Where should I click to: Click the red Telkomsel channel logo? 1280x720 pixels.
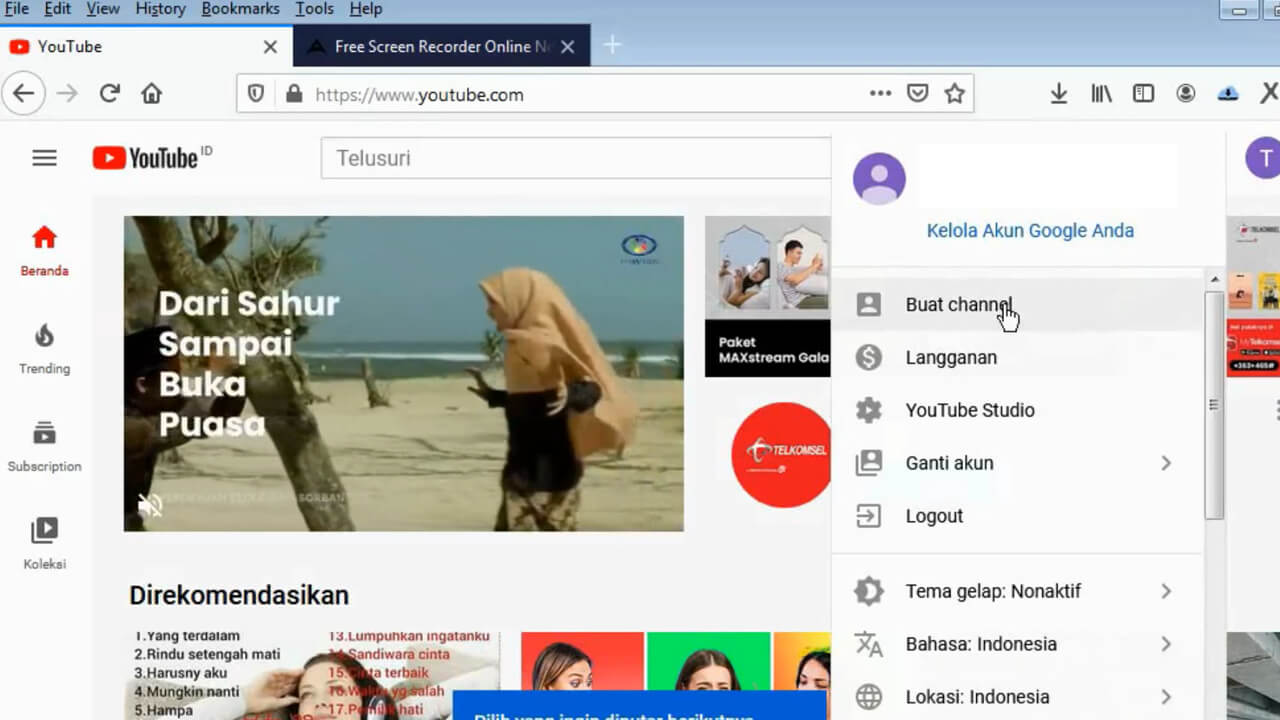pos(781,455)
